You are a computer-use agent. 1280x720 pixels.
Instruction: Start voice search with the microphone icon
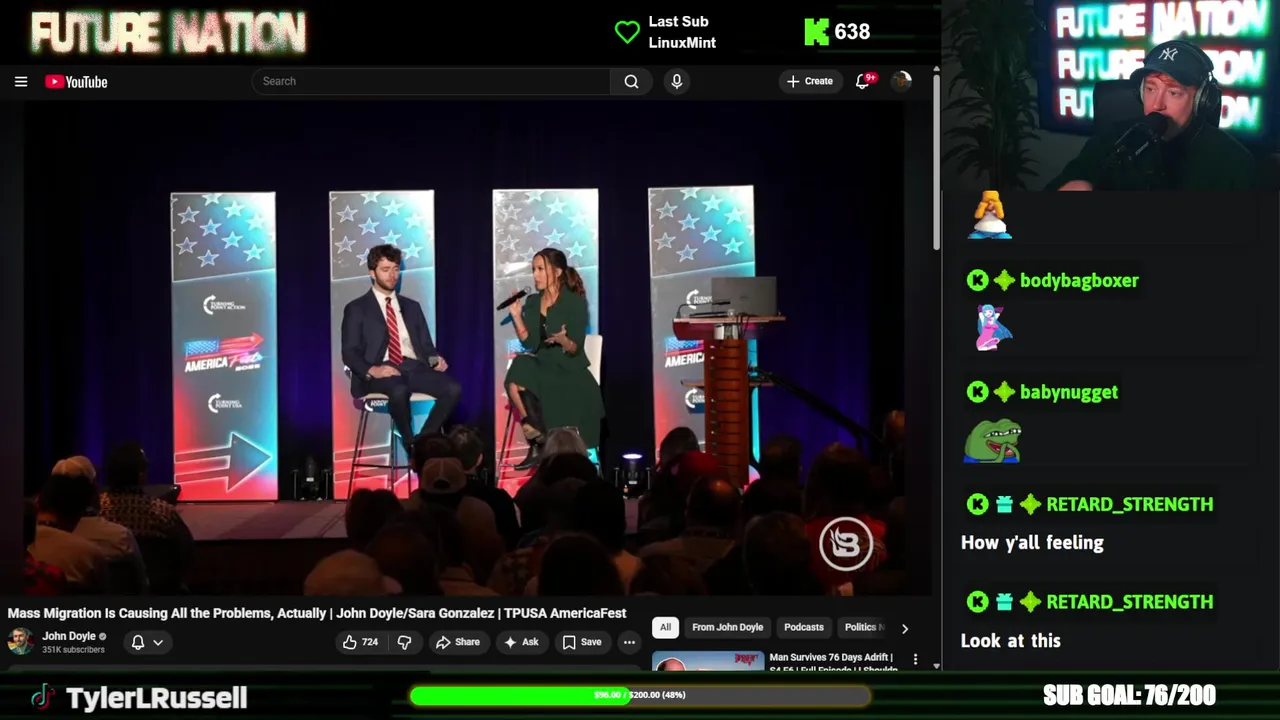pyautogui.click(x=677, y=81)
